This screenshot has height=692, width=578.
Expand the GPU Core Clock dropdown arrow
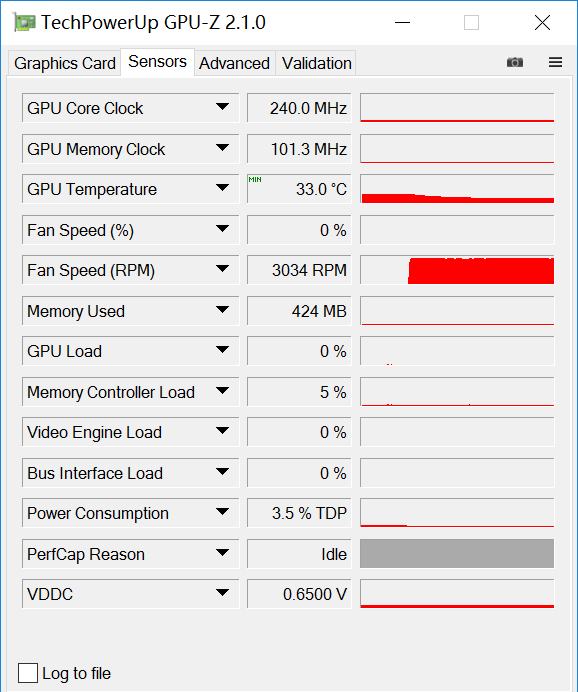click(x=222, y=107)
